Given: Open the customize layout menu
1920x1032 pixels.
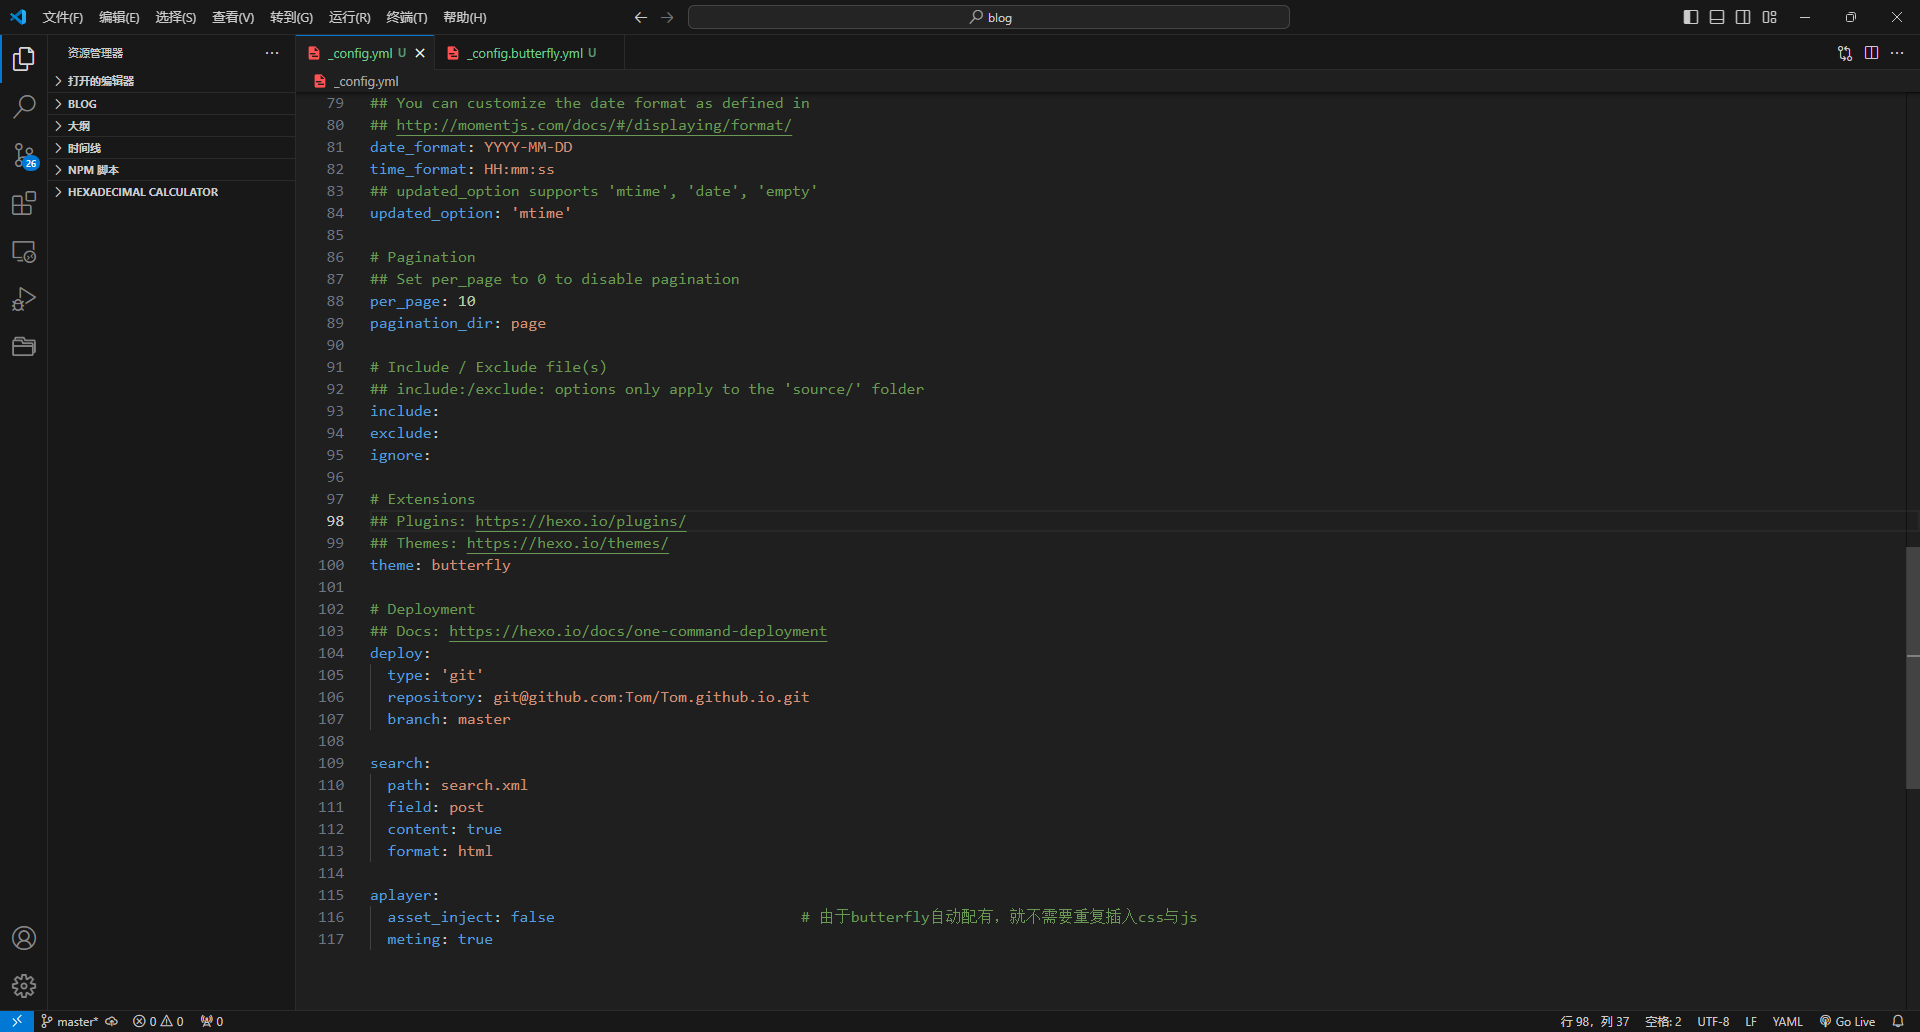Looking at the screenshot, I should click(x=1770, y=17).
